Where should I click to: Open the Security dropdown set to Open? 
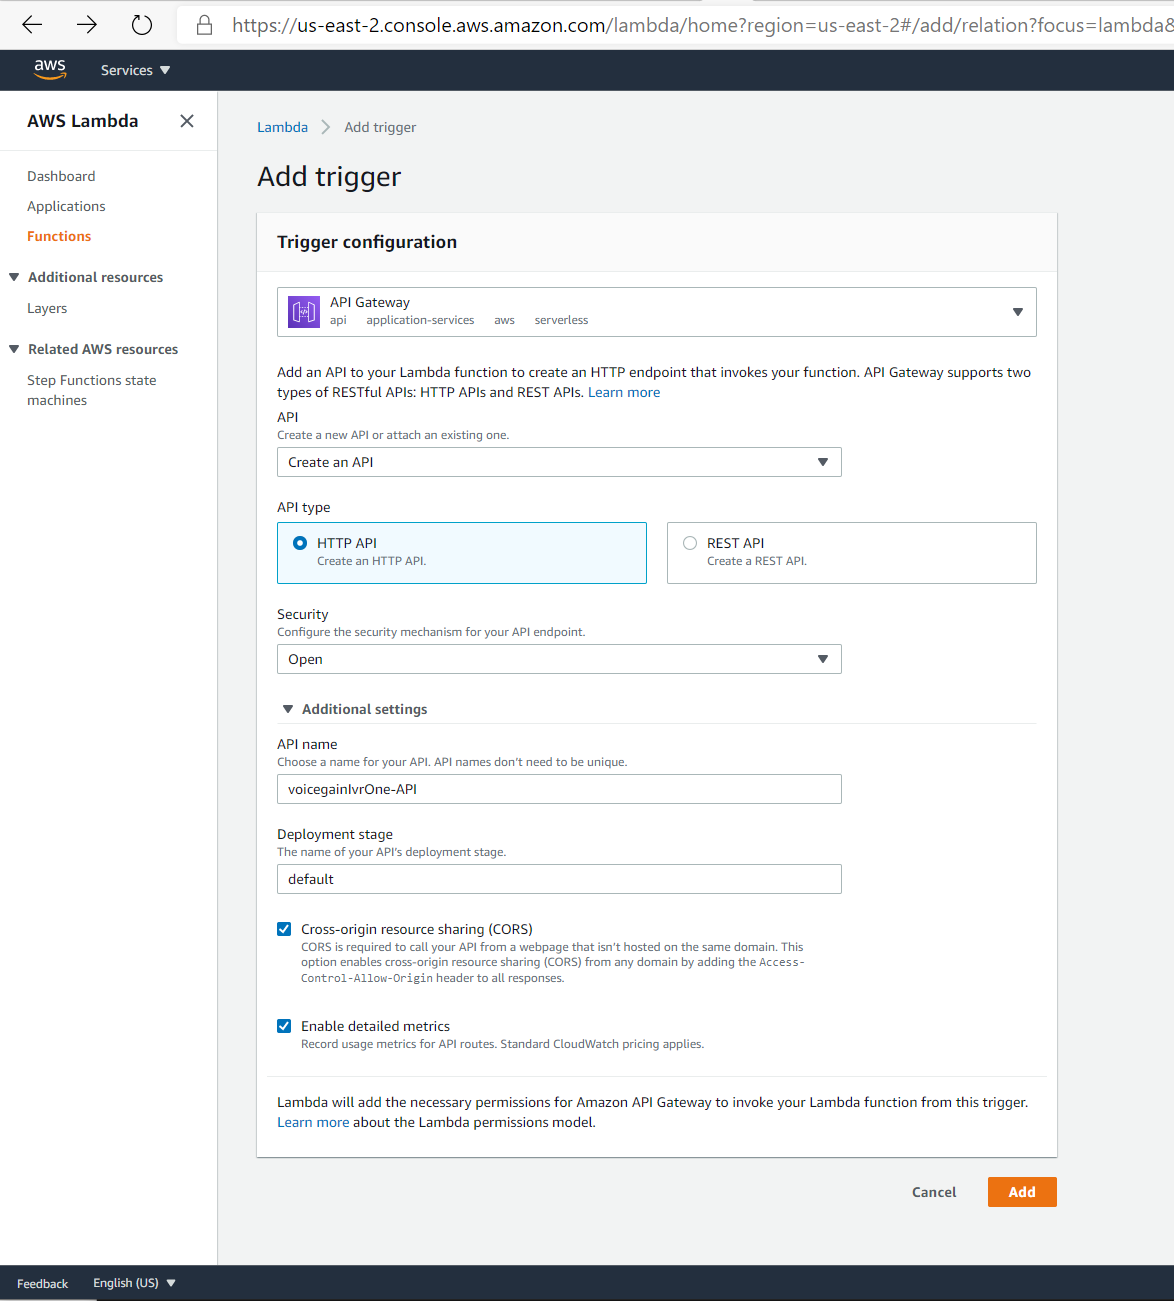559,659
